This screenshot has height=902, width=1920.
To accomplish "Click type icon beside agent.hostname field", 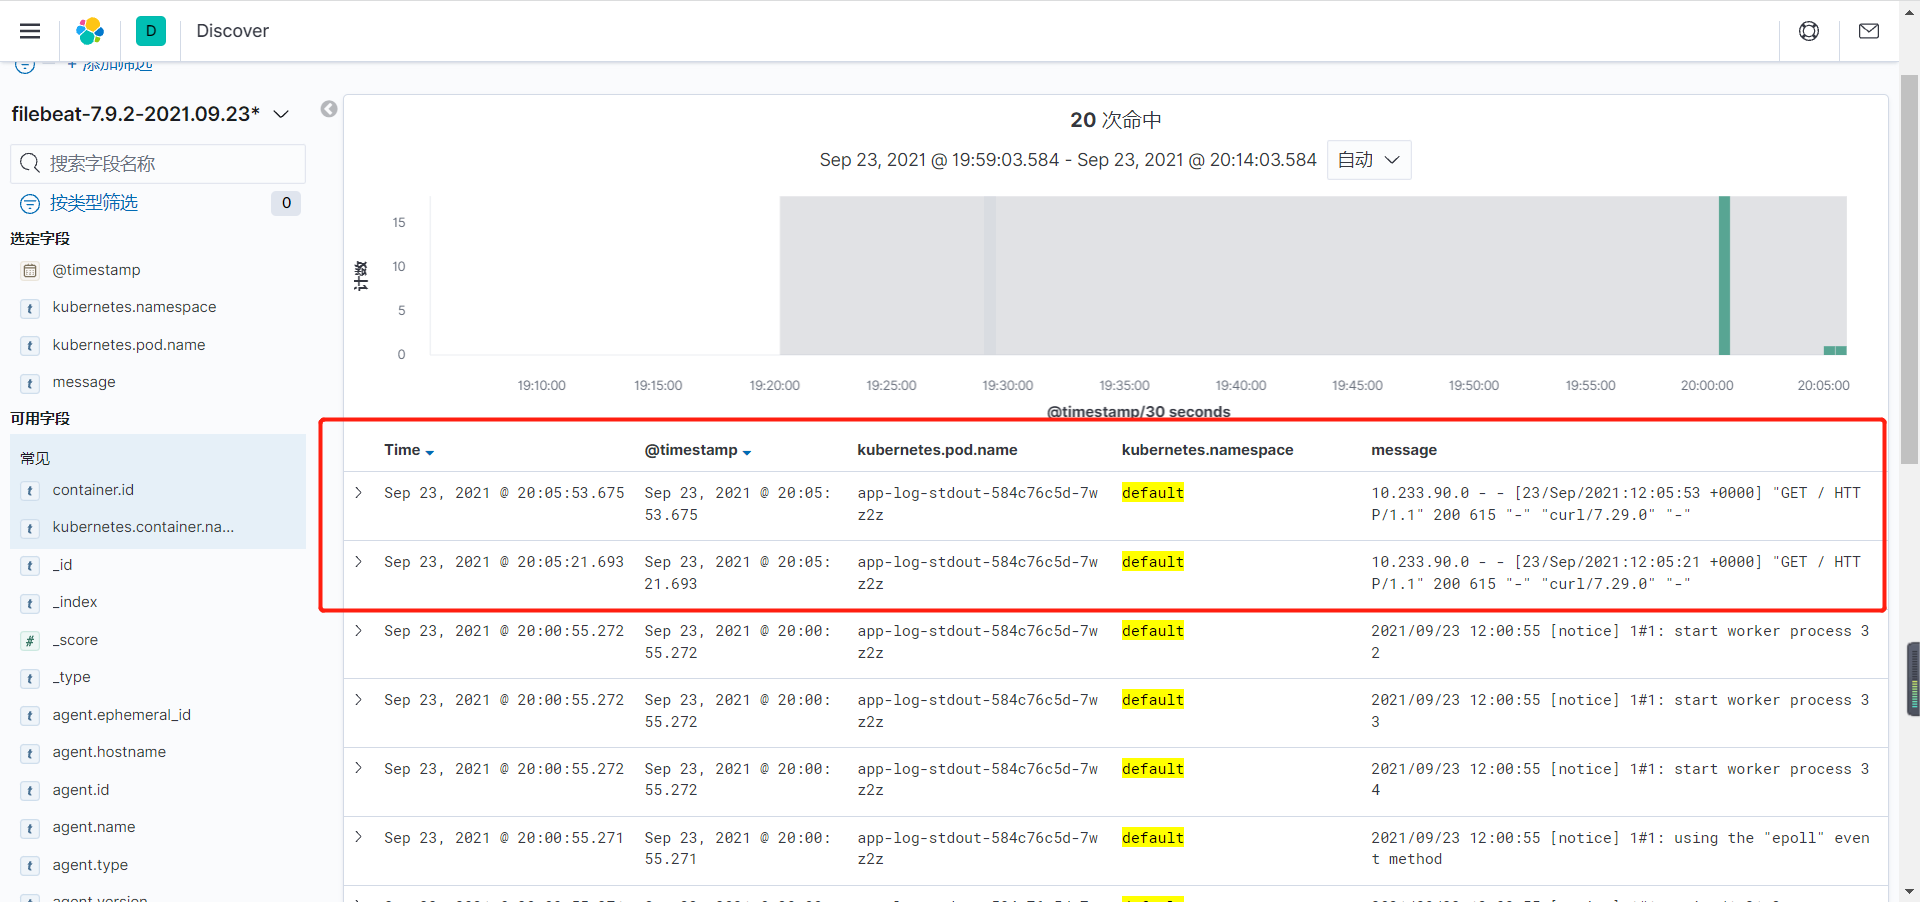I will pos(30,753).
